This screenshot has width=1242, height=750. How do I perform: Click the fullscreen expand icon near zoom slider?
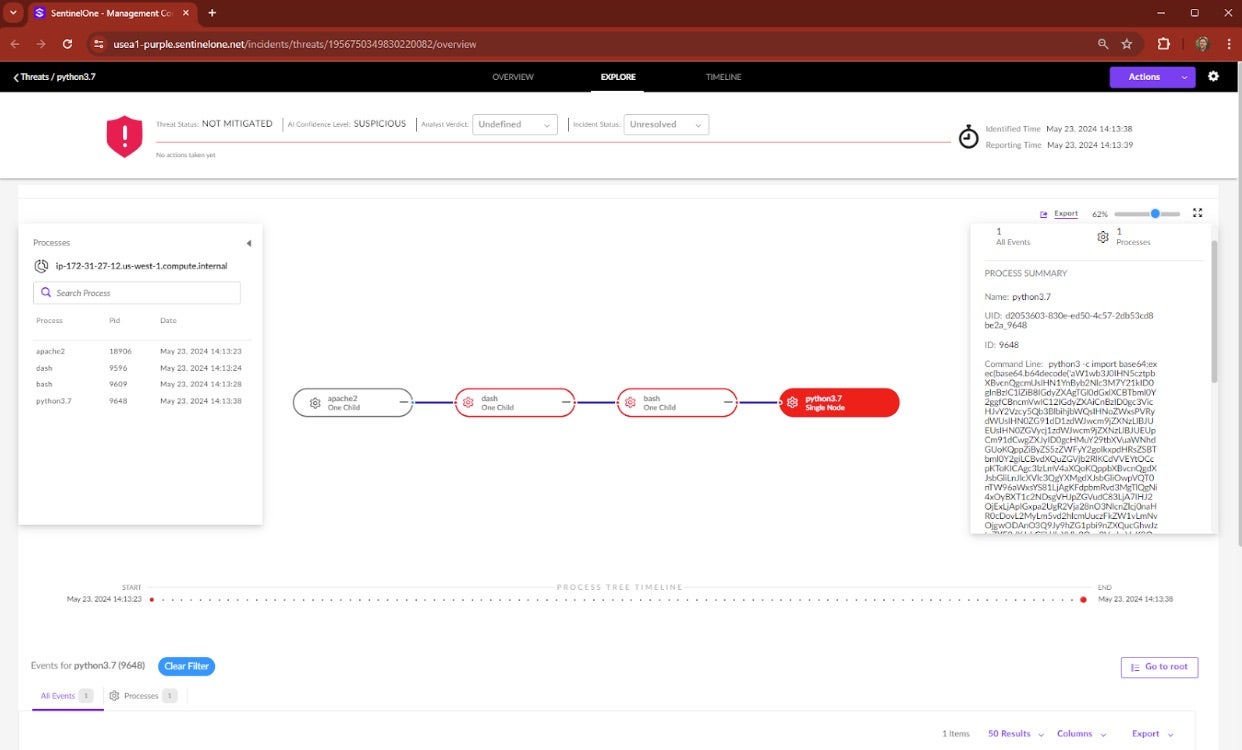[1197, 213]
